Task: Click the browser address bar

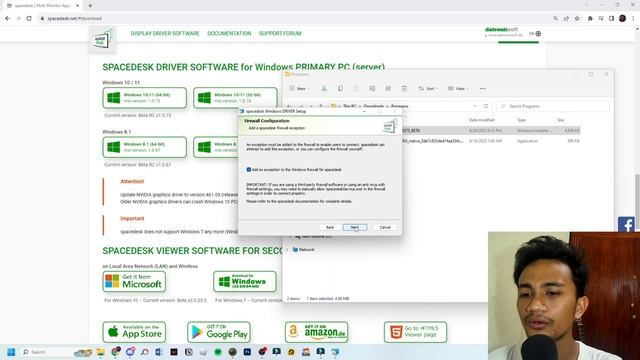Action: tap(294, 18)
